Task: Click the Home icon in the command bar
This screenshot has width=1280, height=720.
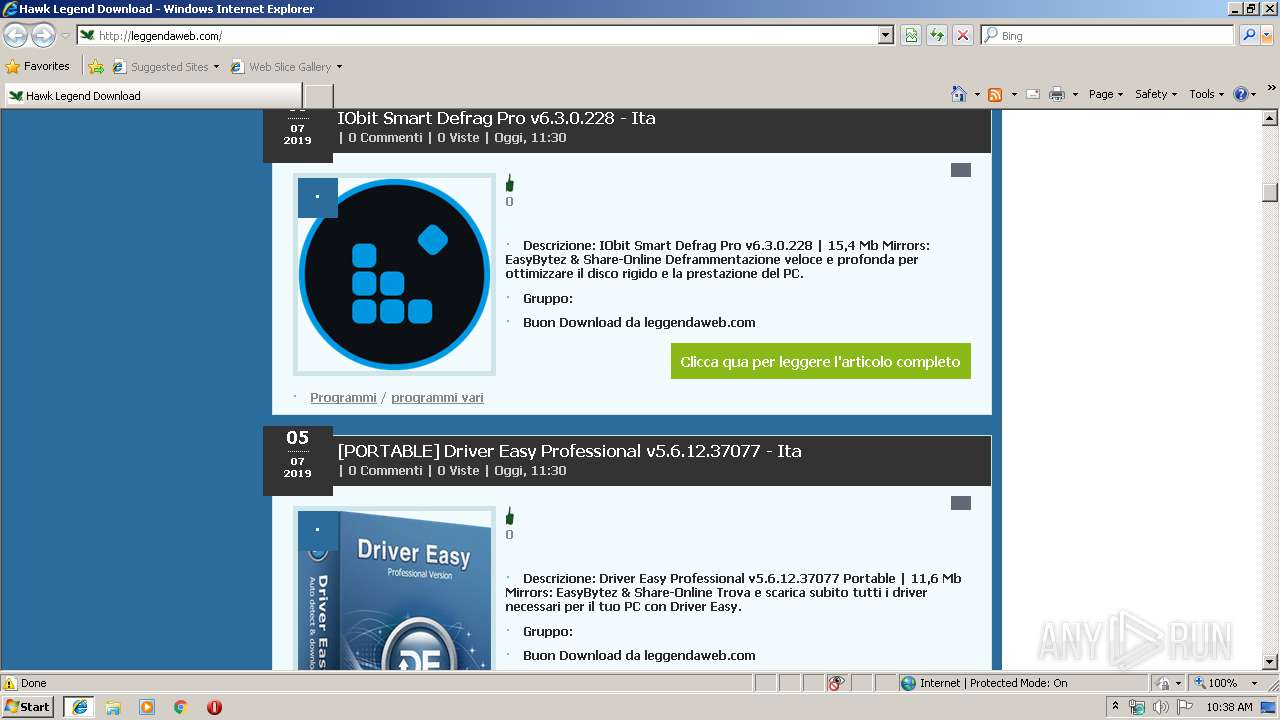Action: click(959, 94)
